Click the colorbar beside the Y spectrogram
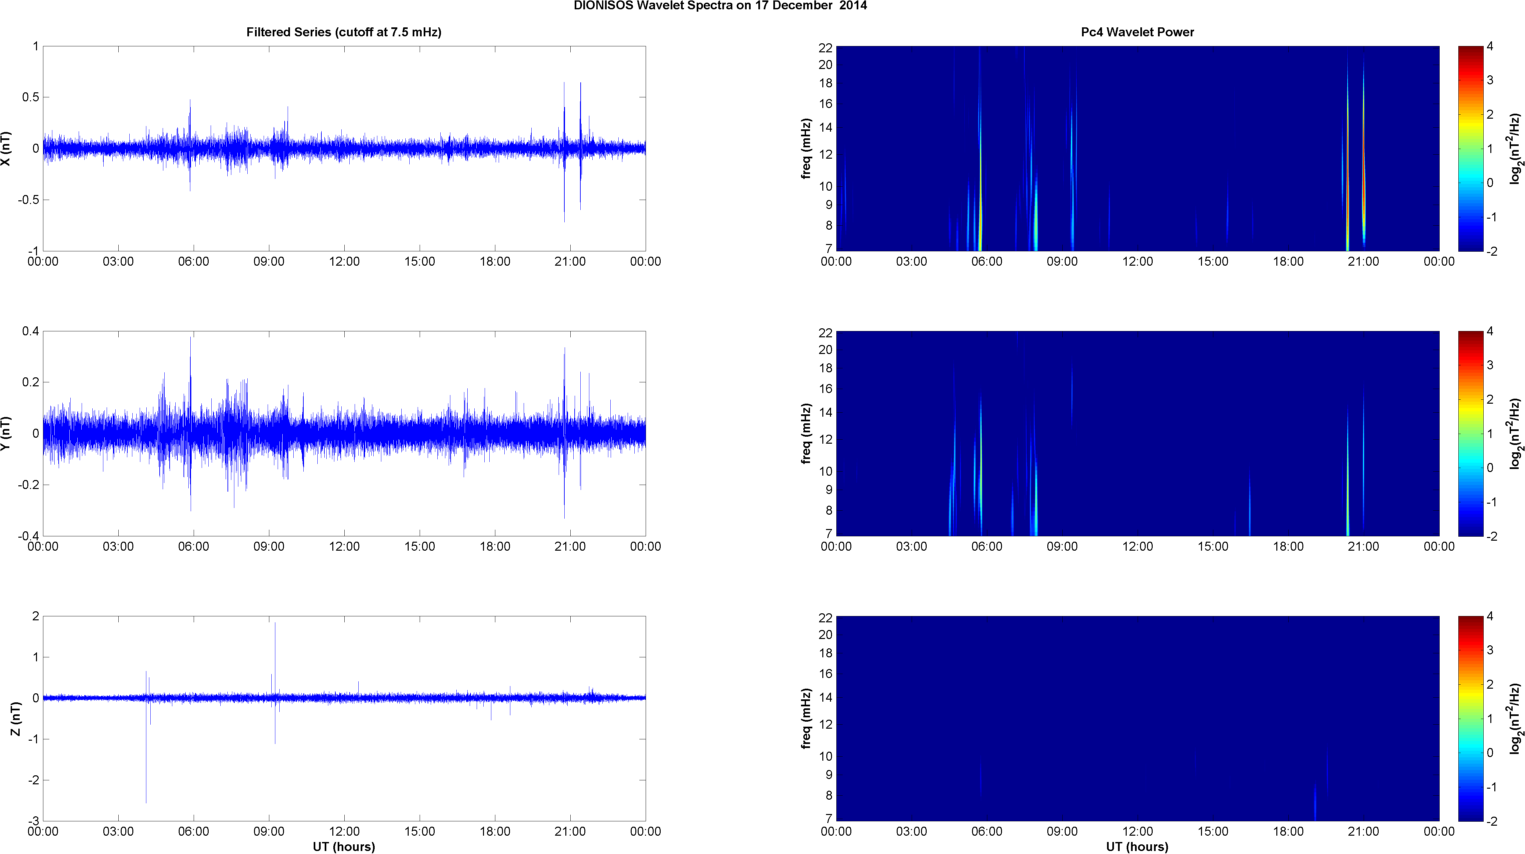Image resolution: width=1525 pixels, height=854 pixels. pyautogui.click(x=1470, y=434)
